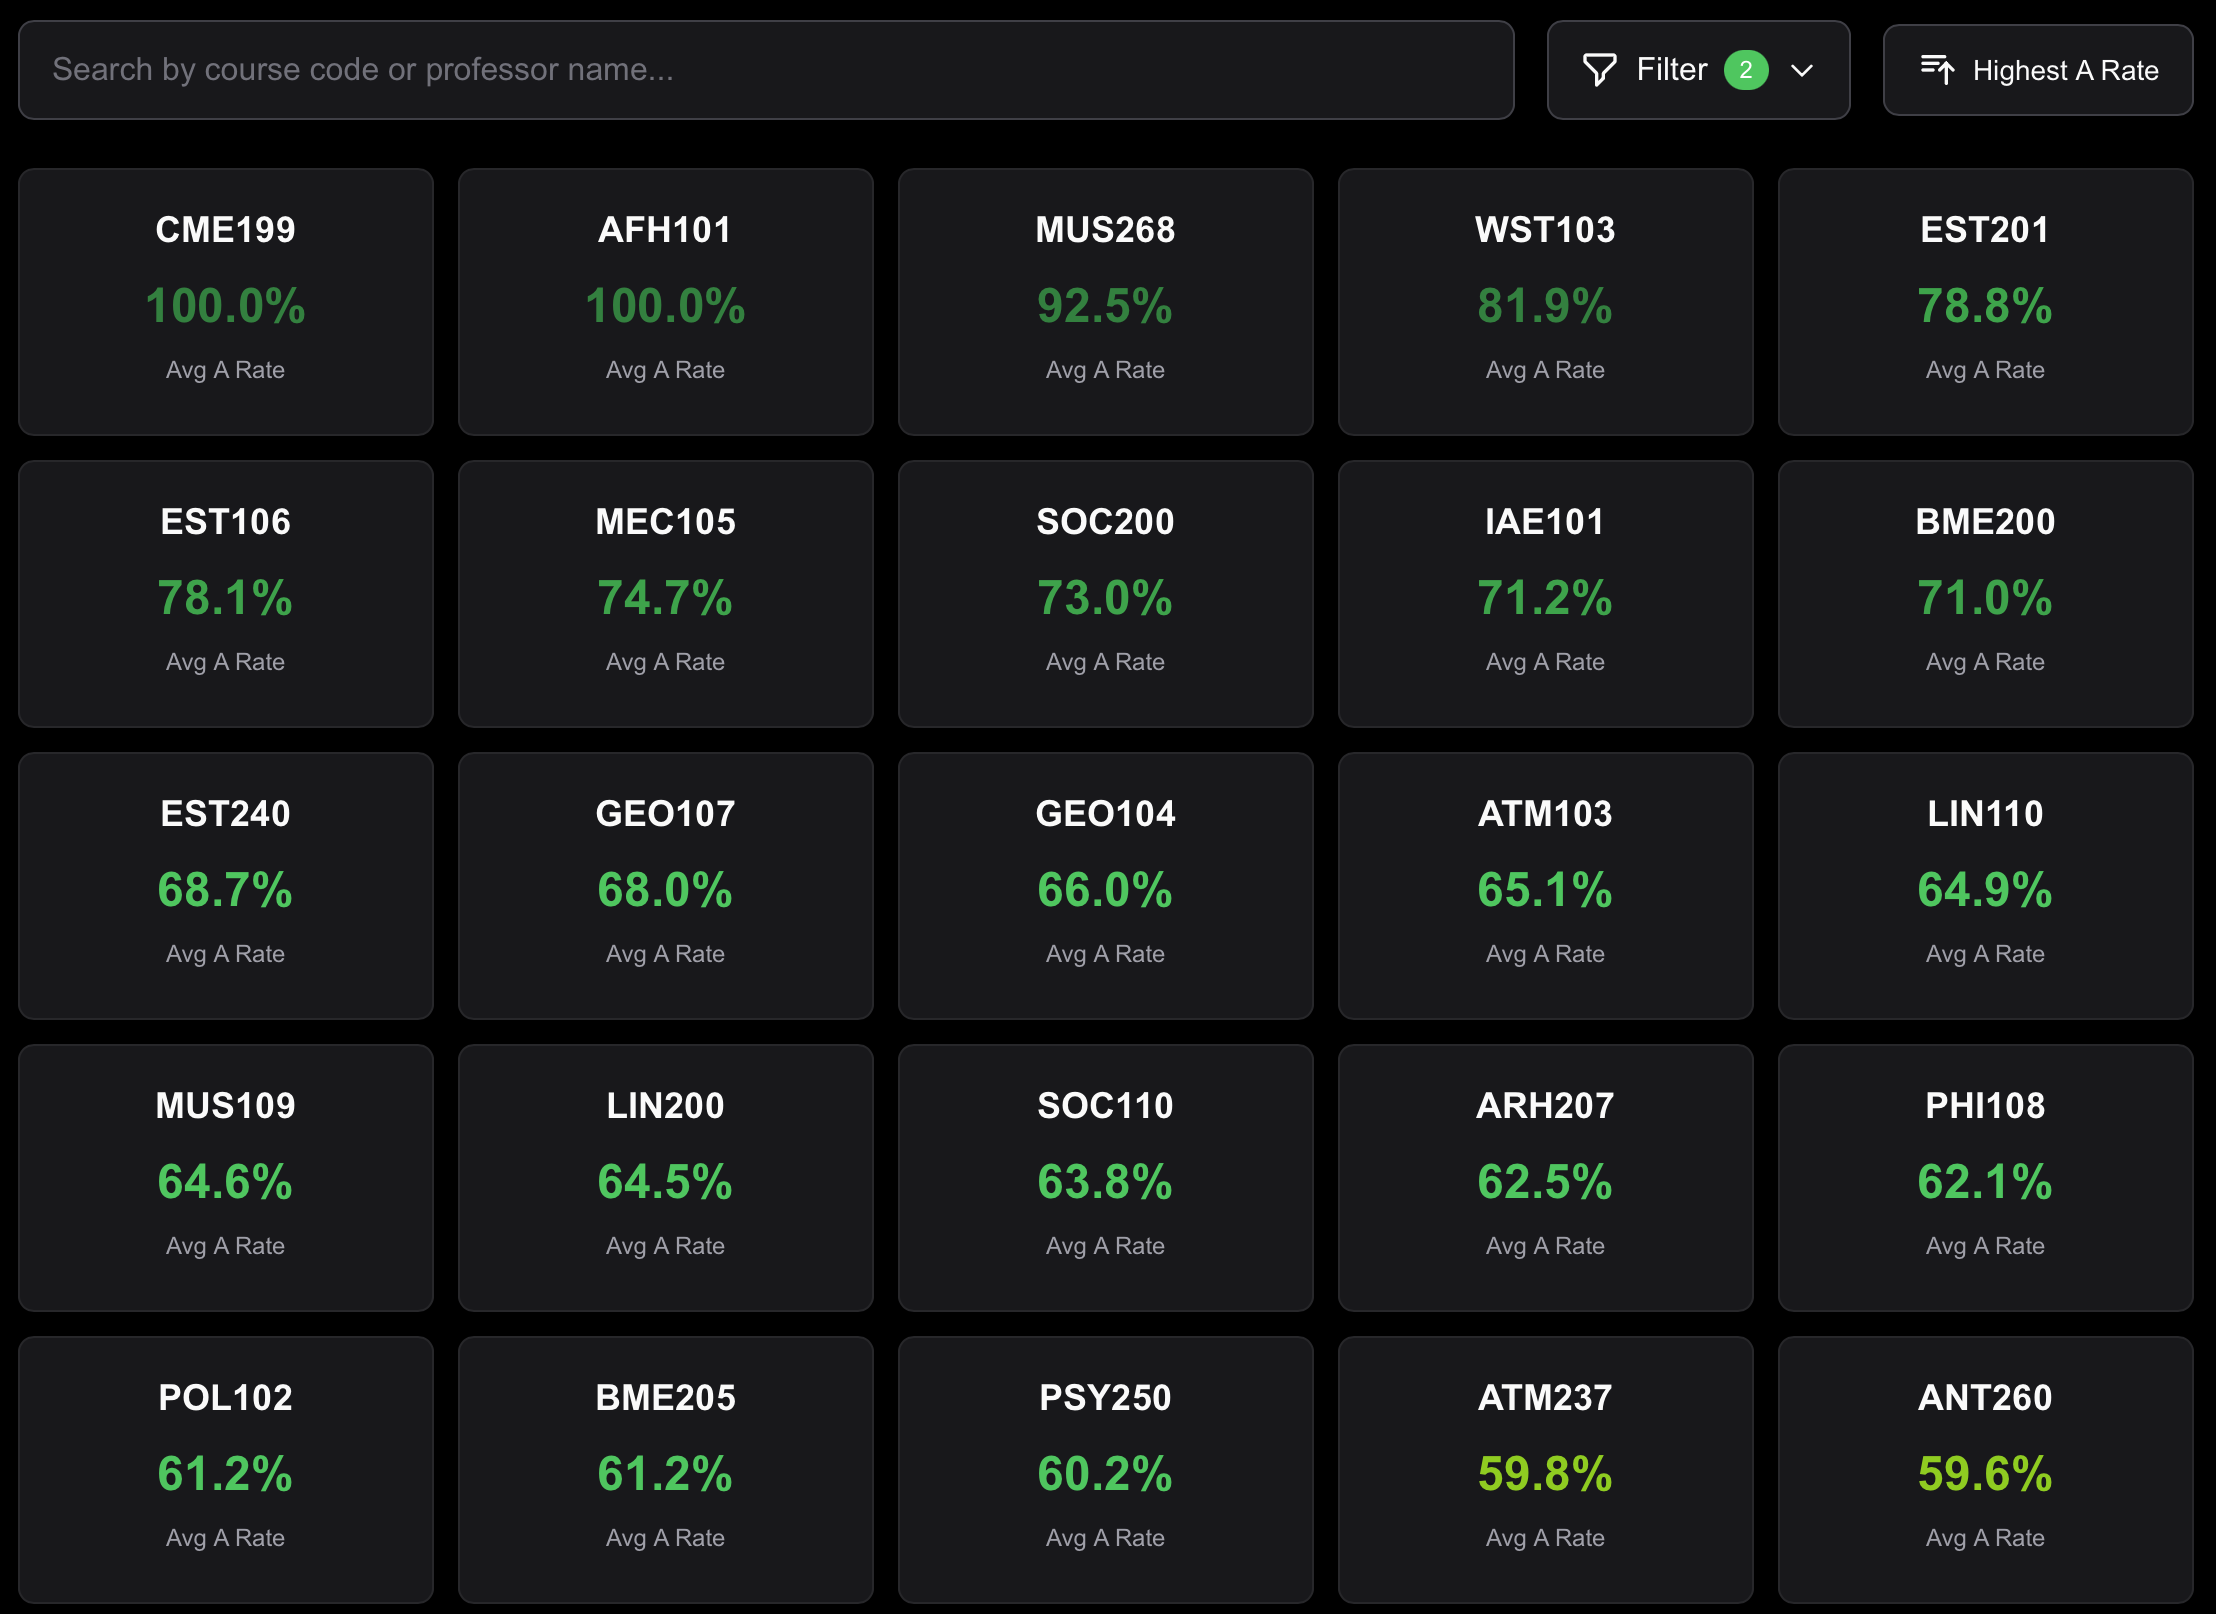Open the BME200 course card
The height and width of the screenshot is (1614, 2216).
pos(1985,593)
